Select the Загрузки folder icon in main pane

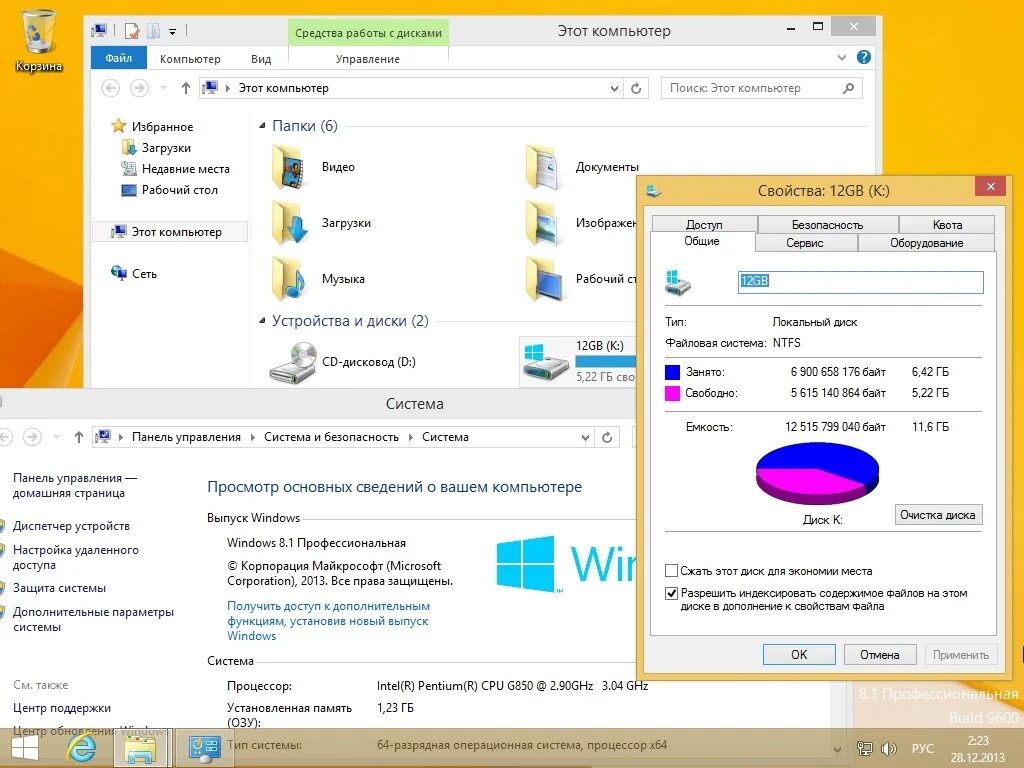pyautogui.click(x=289, y=223)
